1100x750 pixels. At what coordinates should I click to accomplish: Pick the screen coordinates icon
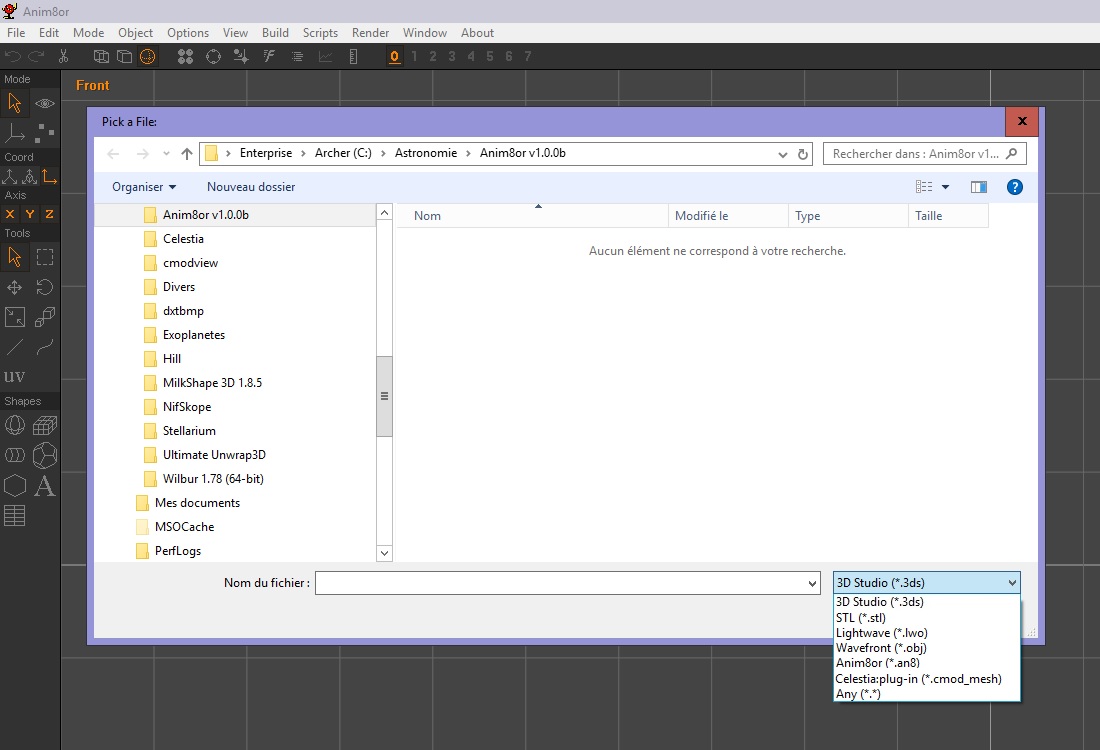49,176
